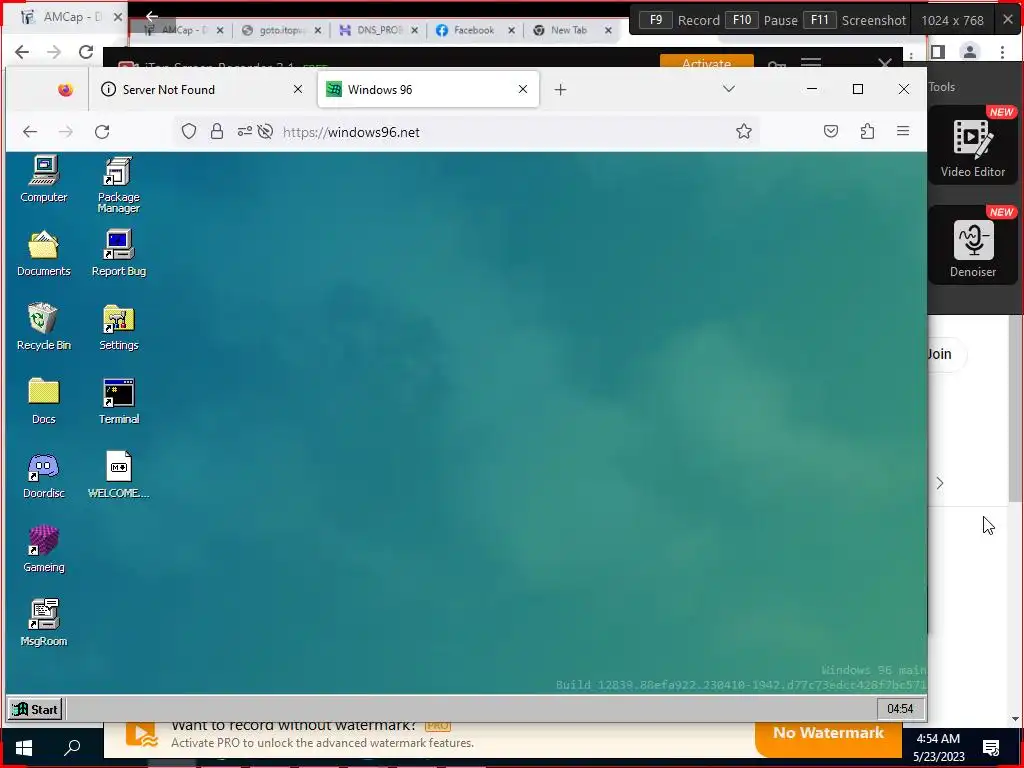This screenshot has height=768, width=1024.
Task: Open Windows taskbar search magnifier
Action: [x=72, y=748]
